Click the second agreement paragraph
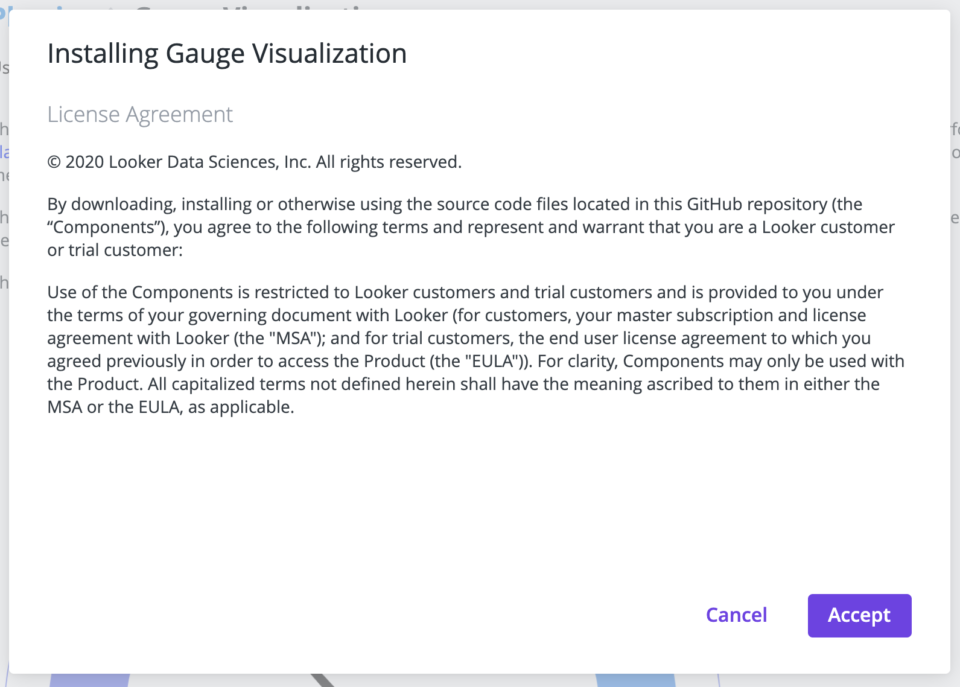Image resolution: width=960 pixels, height=687 pixels. [470, 350]
